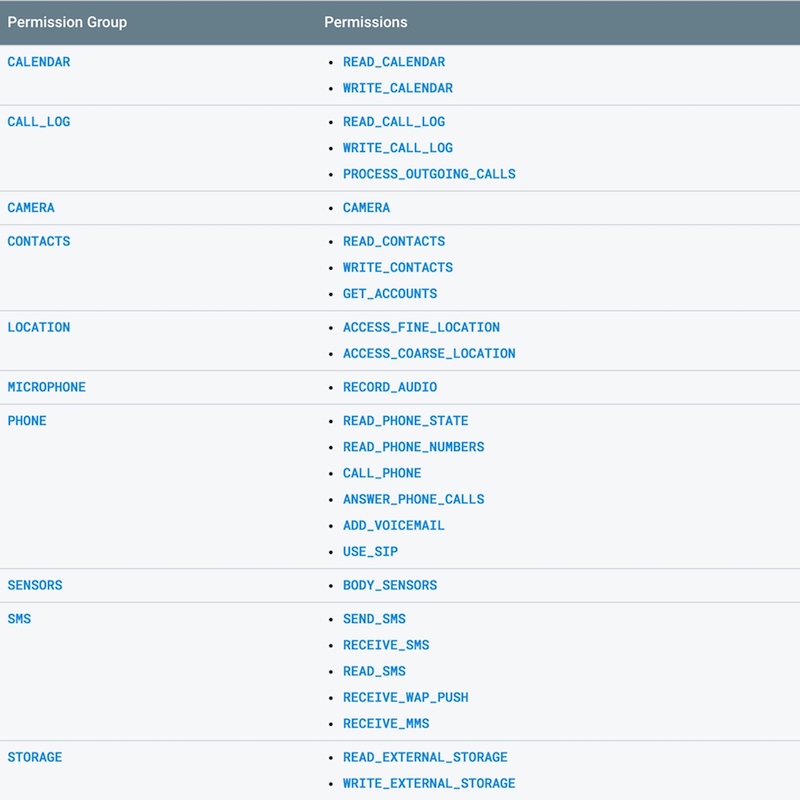This screenshot has width=800, height=800.
Task: Click the SEND_SMS permission link
Action: click(374, 619)
